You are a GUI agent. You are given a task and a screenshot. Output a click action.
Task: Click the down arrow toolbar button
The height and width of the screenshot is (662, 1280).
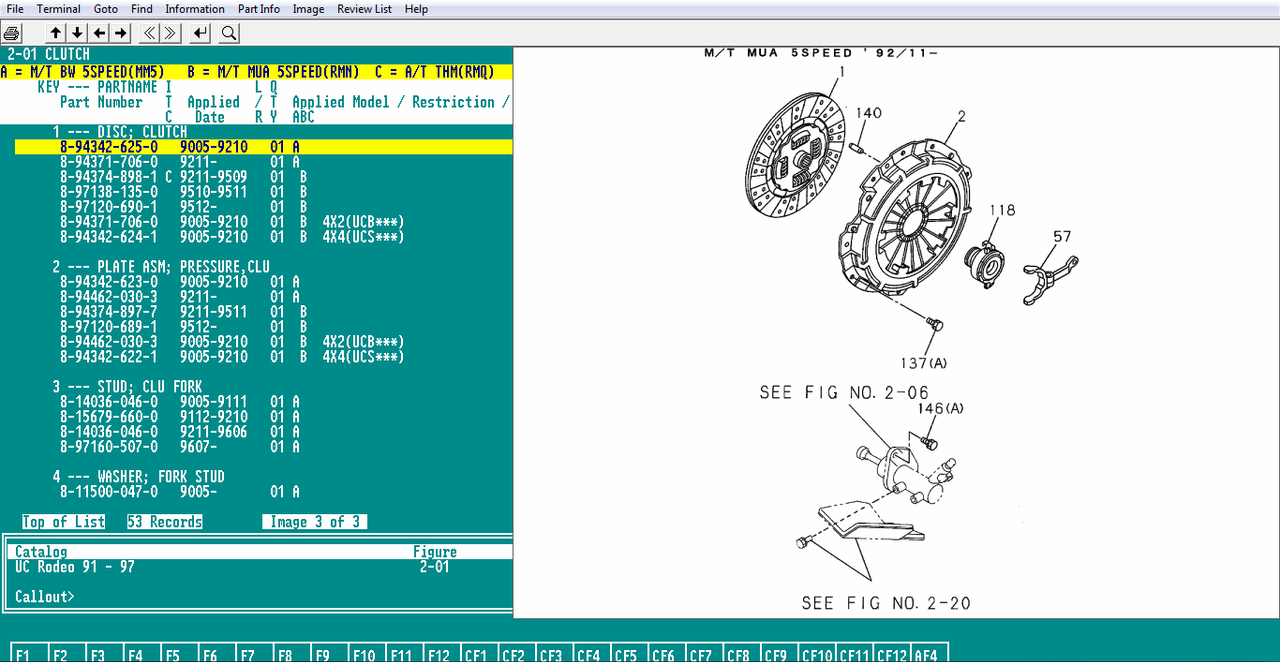pos(78,33)
